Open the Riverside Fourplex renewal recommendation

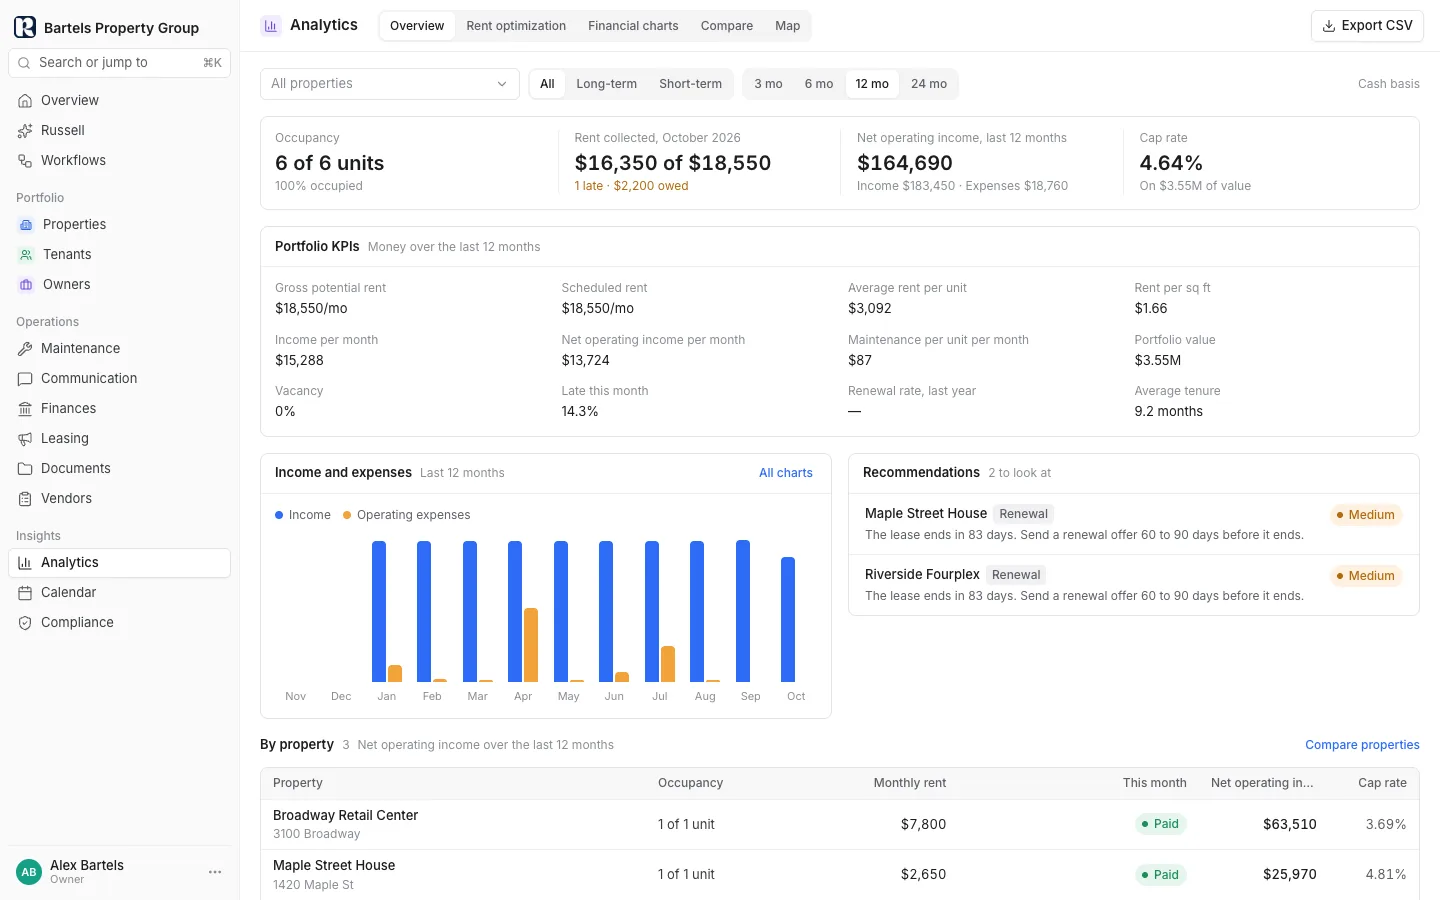(1134, 585)
